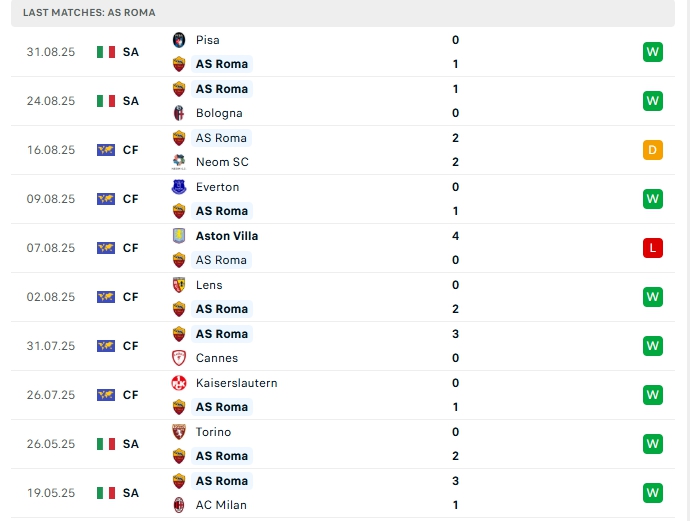
Task: Click the green W badge for Pisa match
Action: [x=653, y=52]
